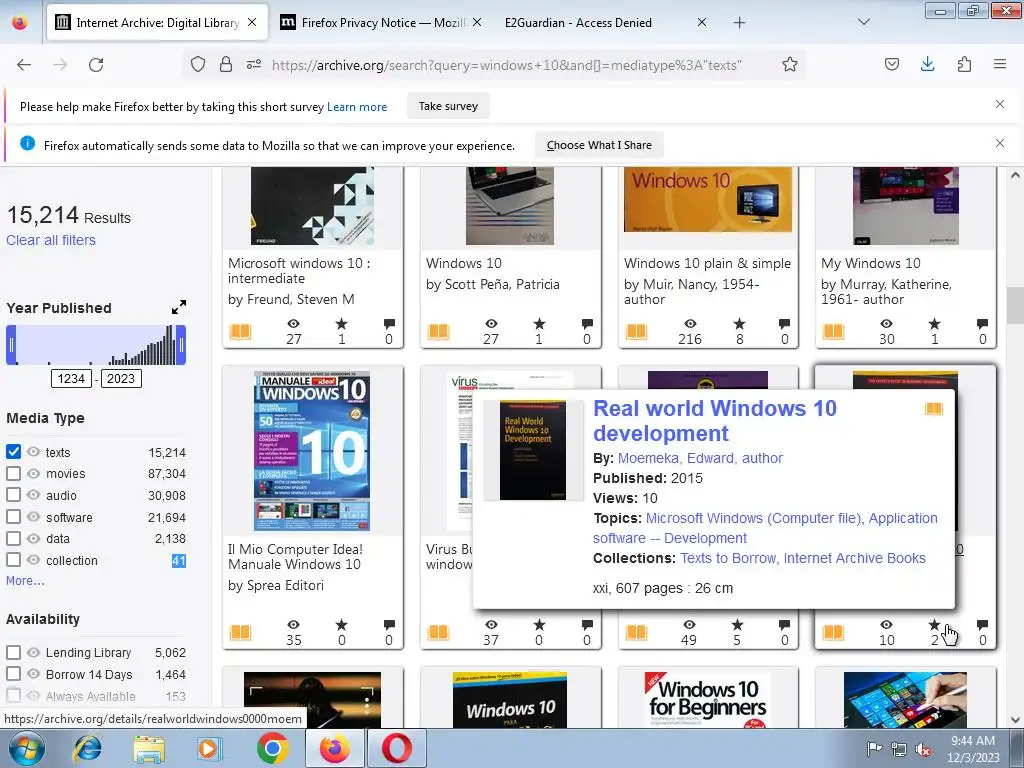
Task: Check the data media type filter
Action: (x=14, y=538)
